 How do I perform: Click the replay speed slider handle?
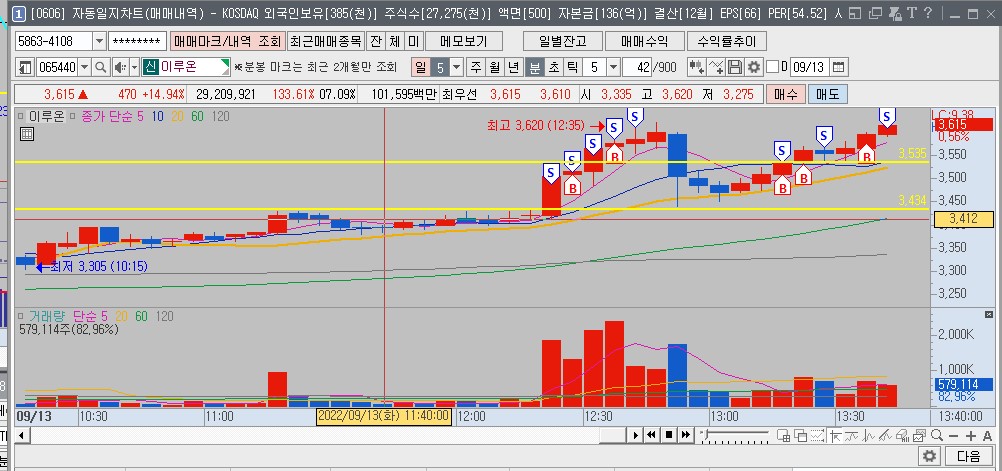tap(705, 434)
